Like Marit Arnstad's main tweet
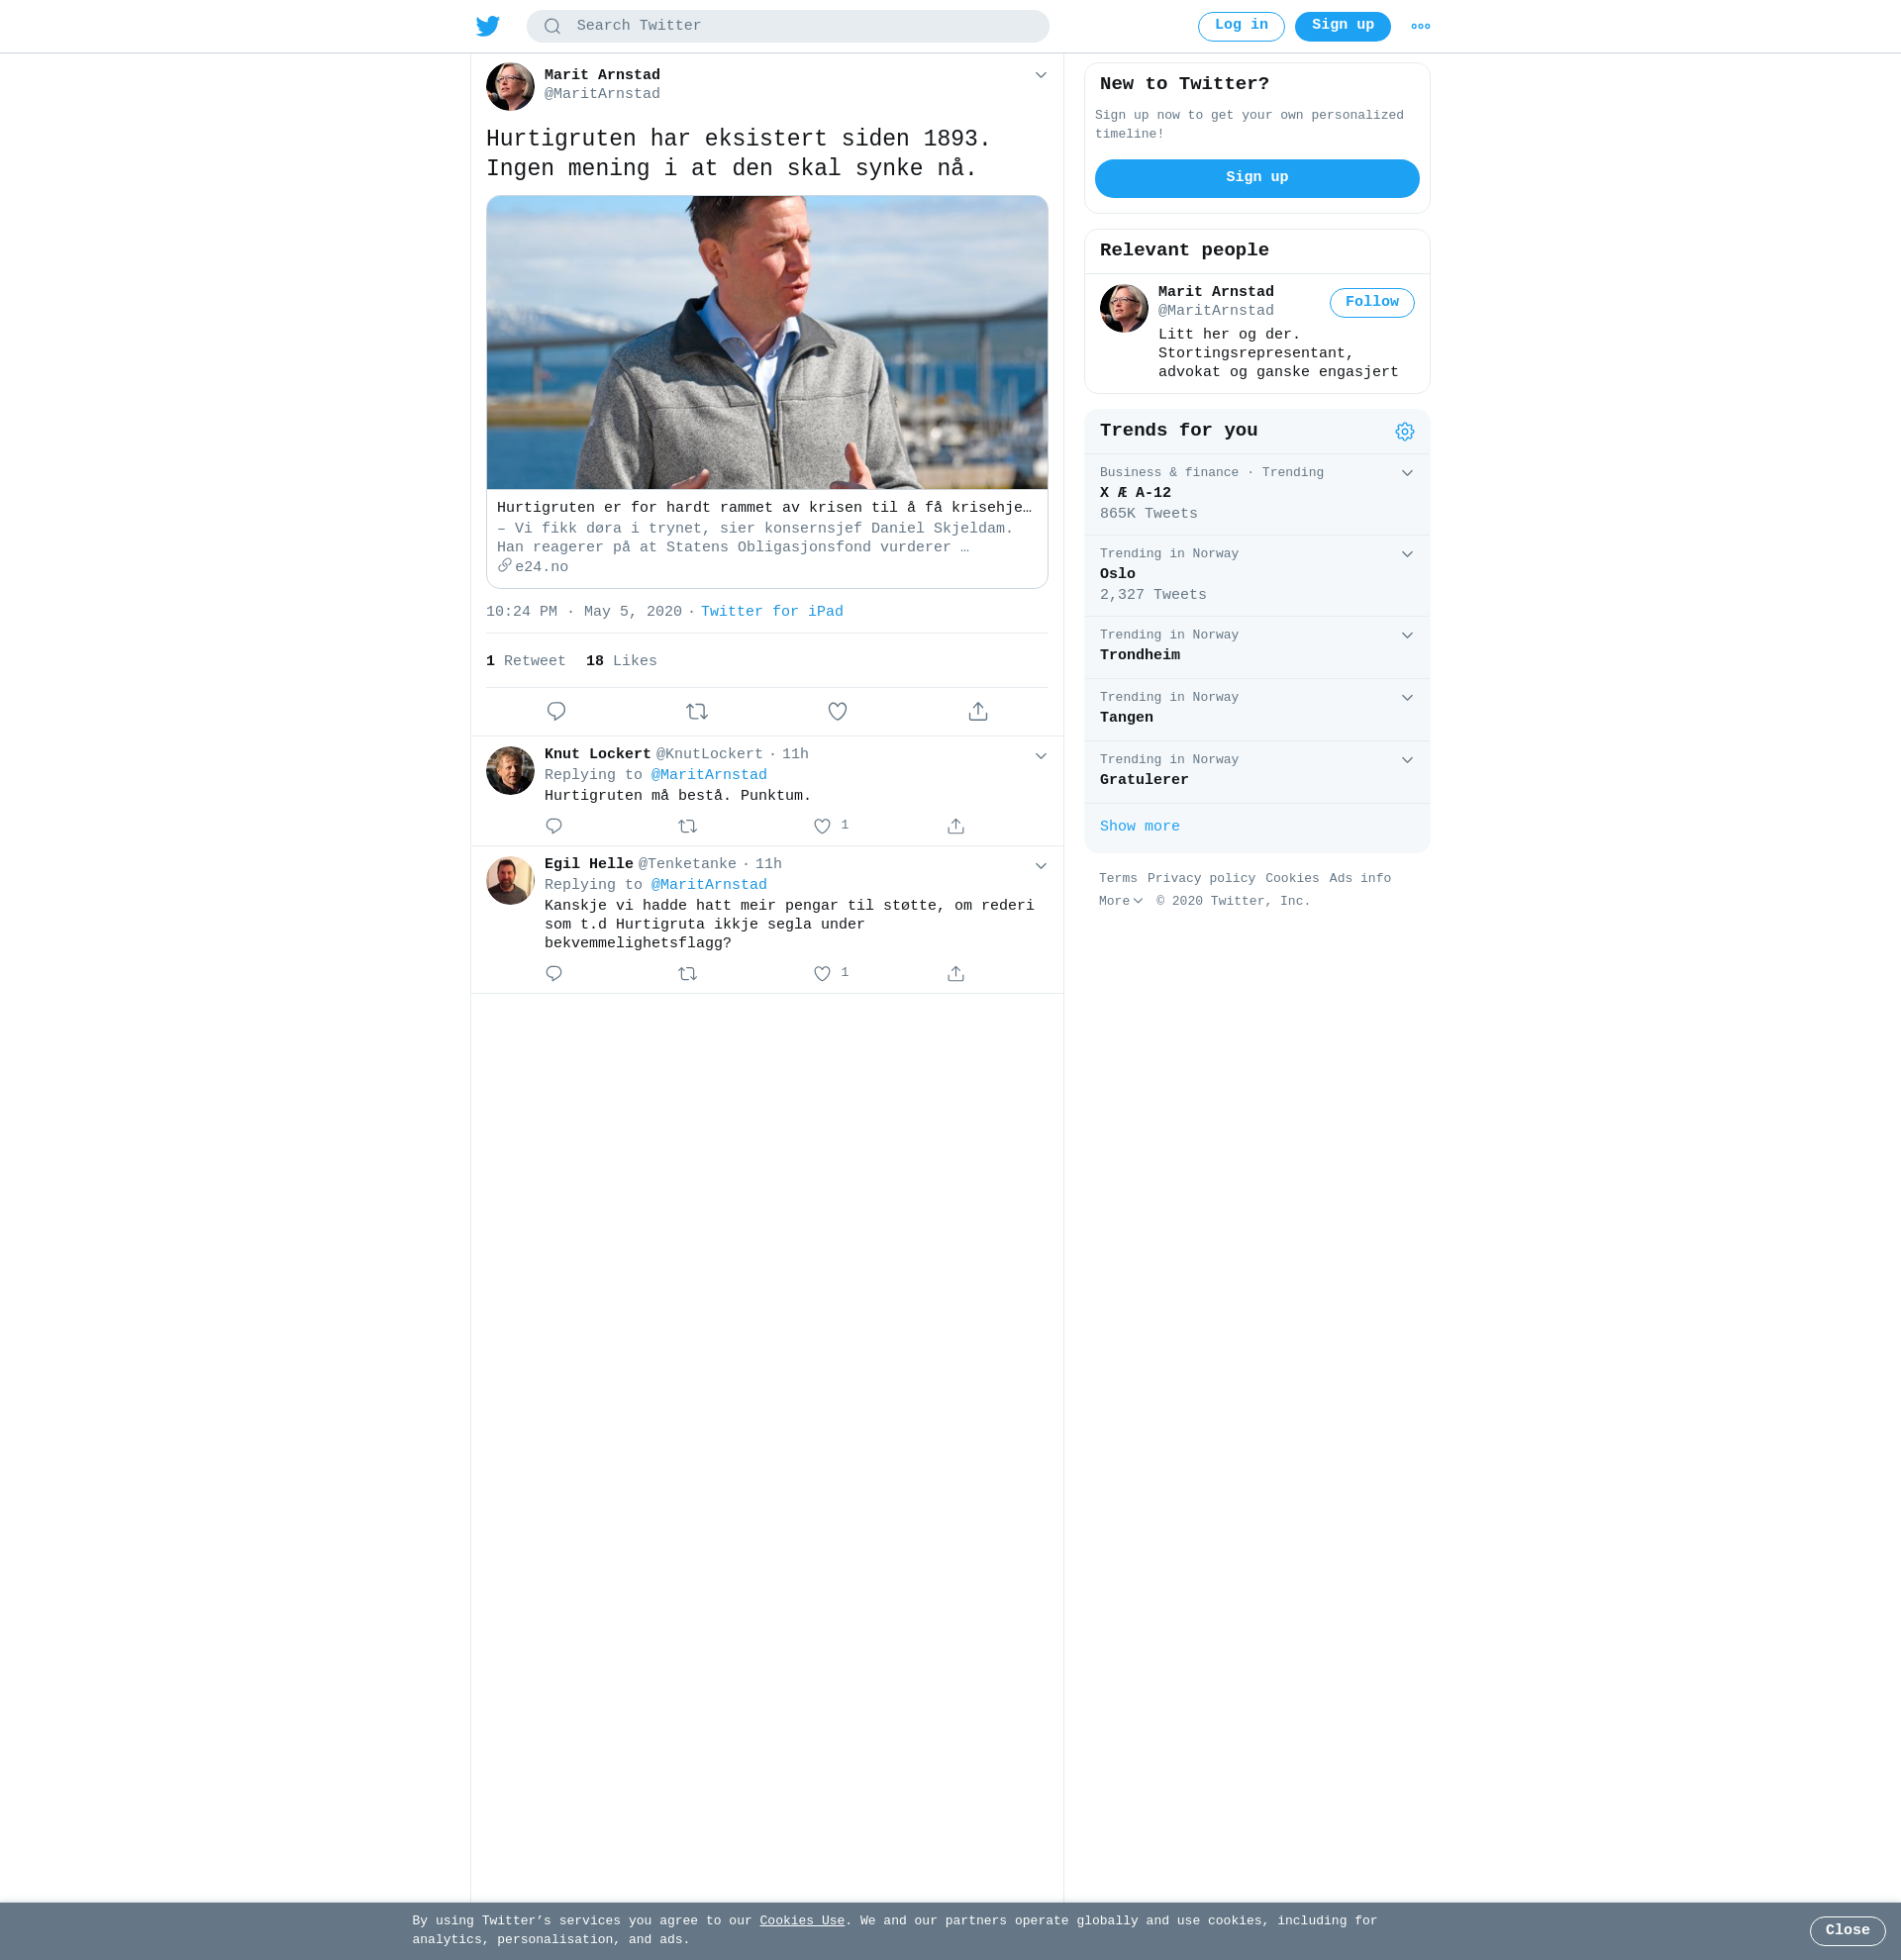 (x=838, y=712)
